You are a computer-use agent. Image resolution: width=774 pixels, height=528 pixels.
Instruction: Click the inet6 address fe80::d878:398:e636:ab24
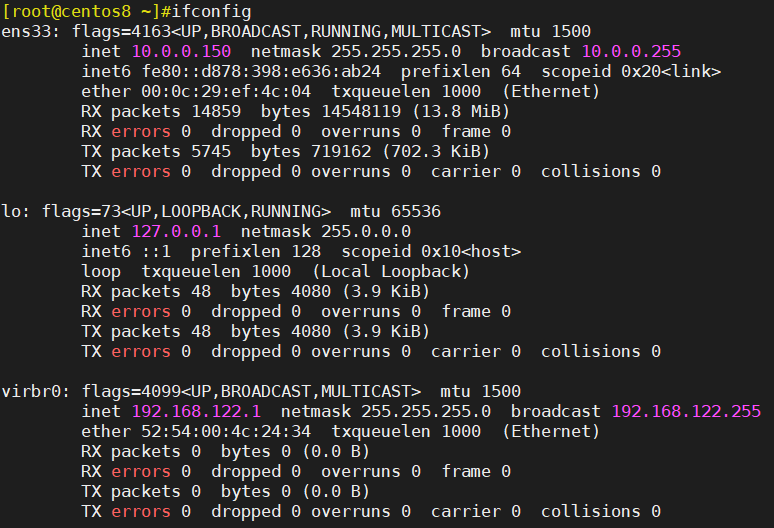261,72
